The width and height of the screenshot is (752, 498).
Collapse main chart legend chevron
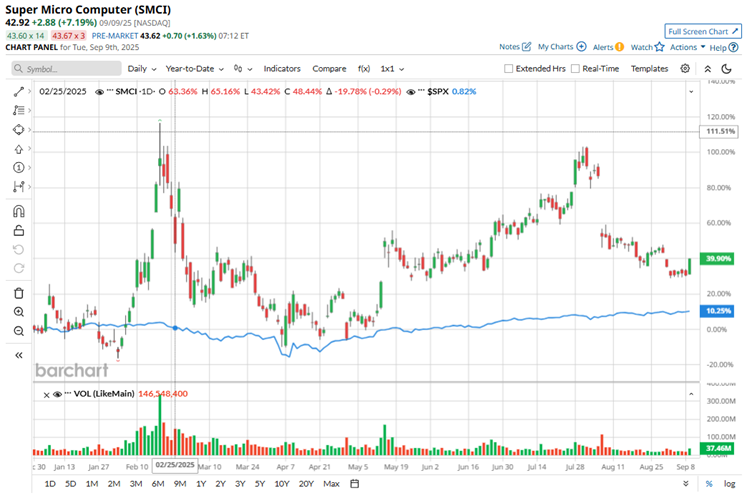(691, 92)
